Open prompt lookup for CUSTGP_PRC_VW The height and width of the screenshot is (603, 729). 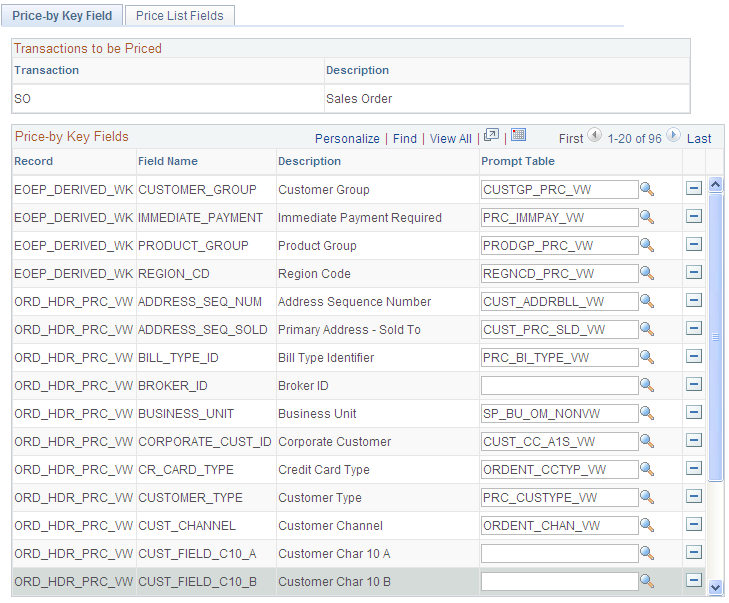[x=647, y=190]
